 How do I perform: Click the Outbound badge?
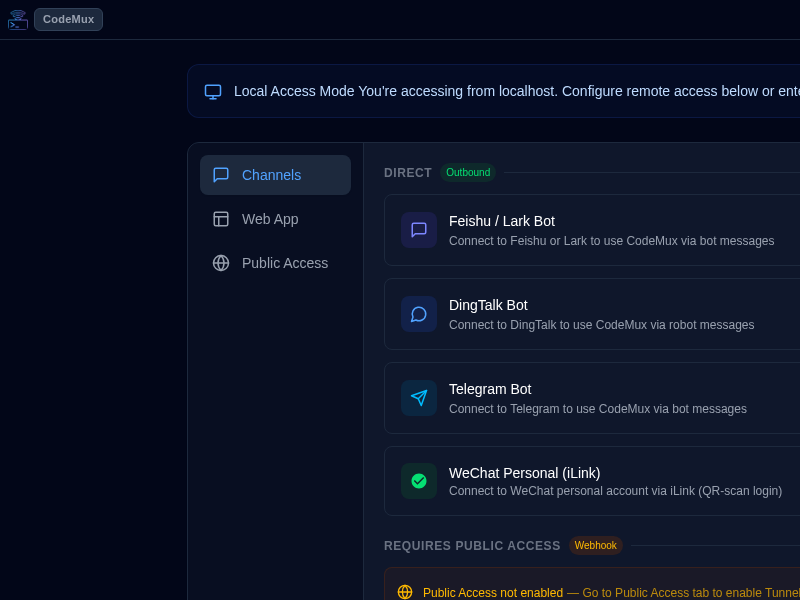pyautogui.click(x=468, y=172)
